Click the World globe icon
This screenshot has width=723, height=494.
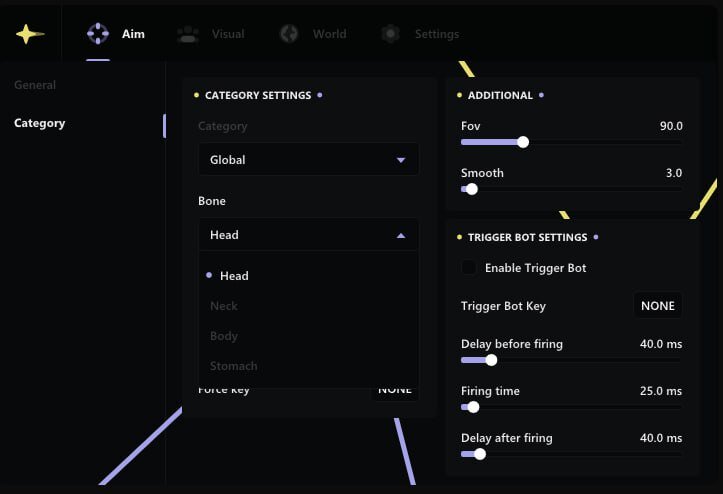click(x=289, y=34)
